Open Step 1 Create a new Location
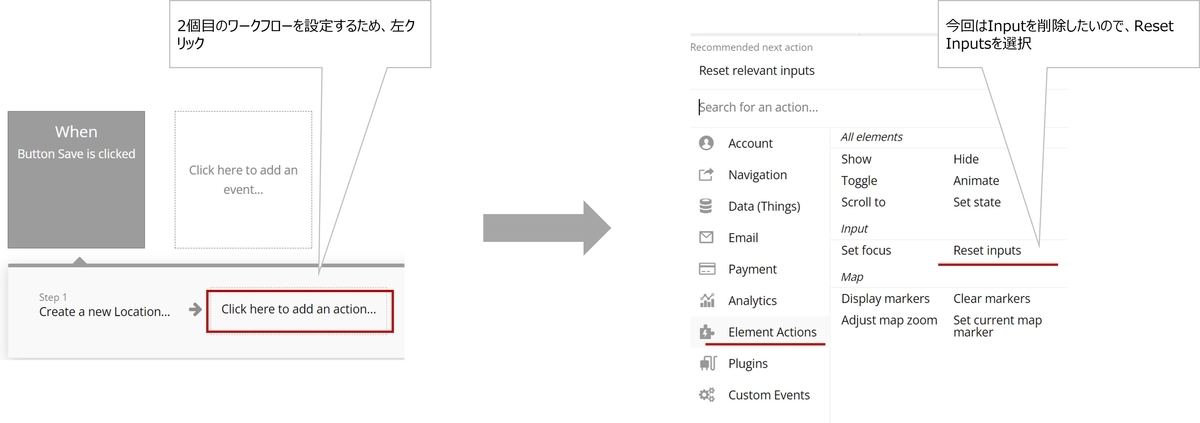Screen dimensions: 1200x423 tap(104, 306)
